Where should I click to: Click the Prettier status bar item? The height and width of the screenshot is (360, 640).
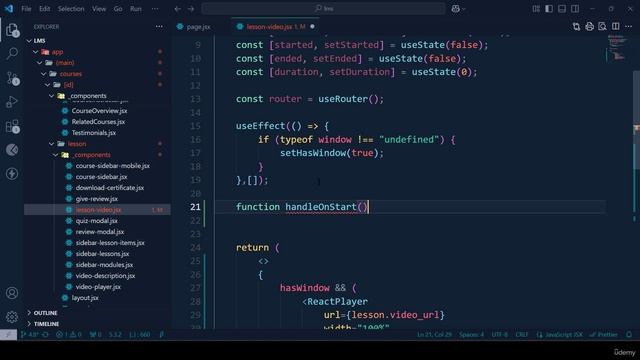(x=604, y=335)
